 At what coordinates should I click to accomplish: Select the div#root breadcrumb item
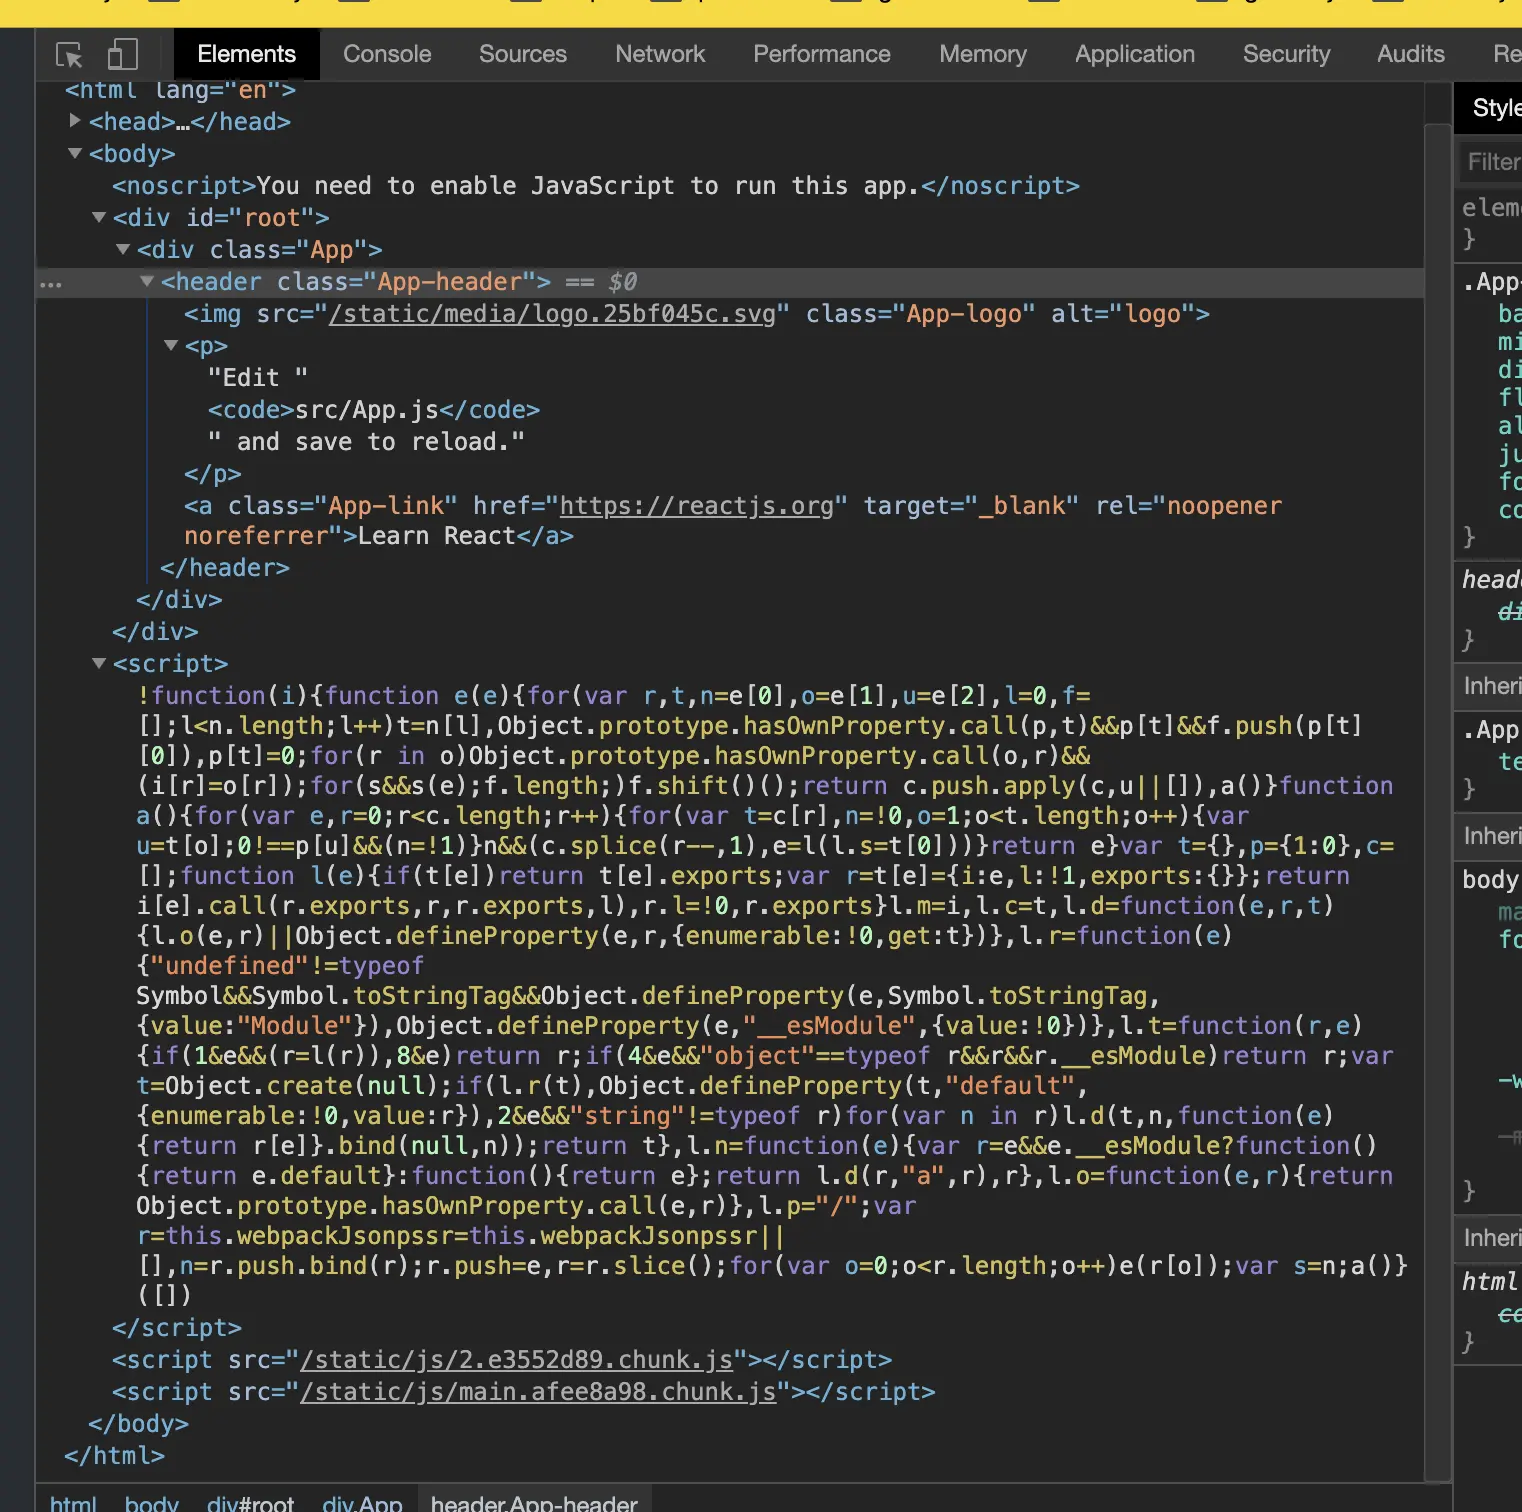[250, 1503]
